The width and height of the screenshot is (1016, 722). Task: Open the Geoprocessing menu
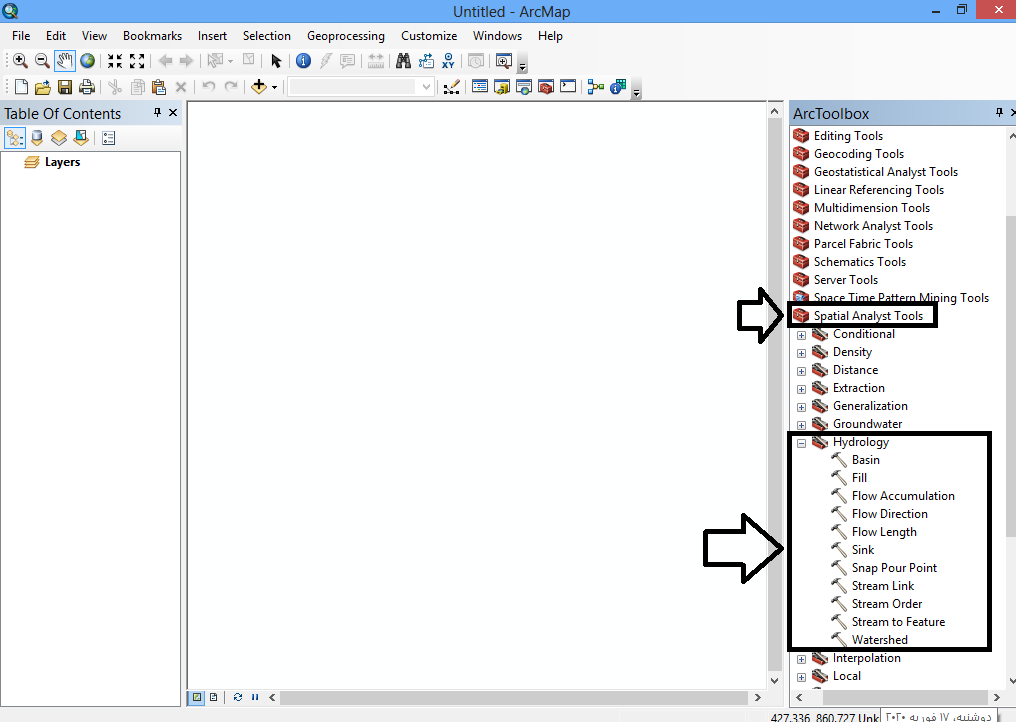pyautogui.click(x=345, y=36)
